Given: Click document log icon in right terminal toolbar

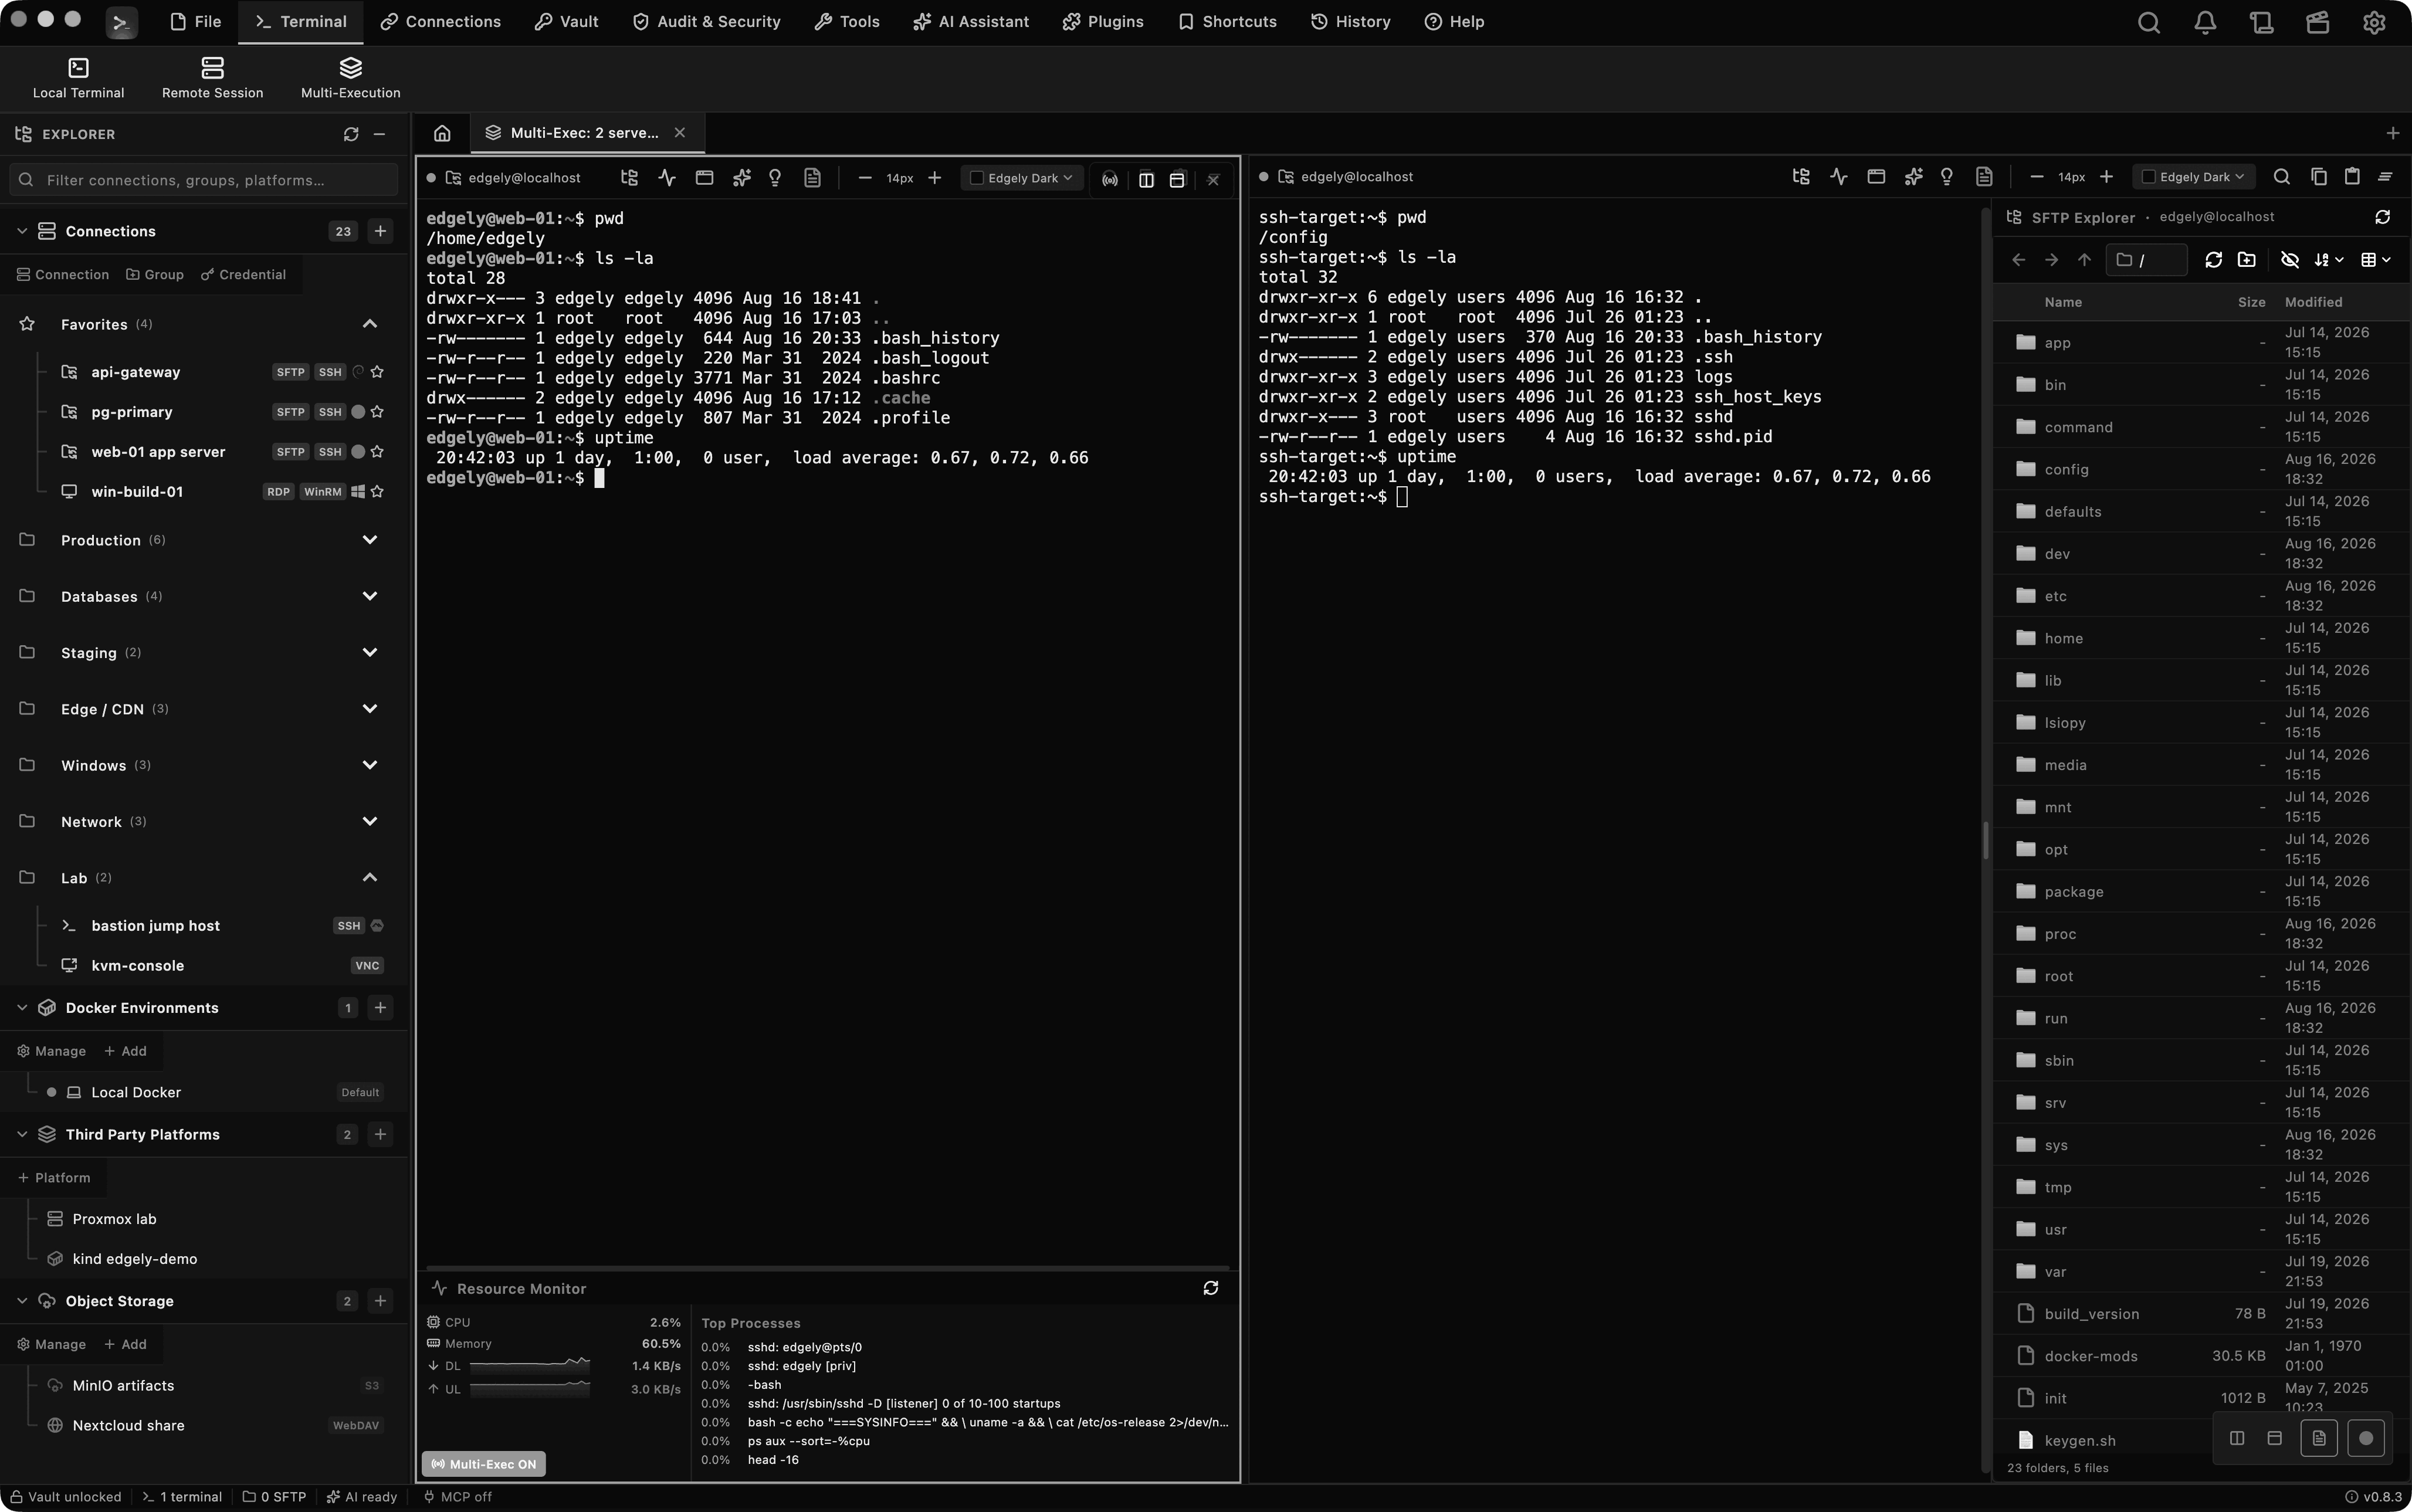Looking at the screenshot, I should tap(1984, 177).
